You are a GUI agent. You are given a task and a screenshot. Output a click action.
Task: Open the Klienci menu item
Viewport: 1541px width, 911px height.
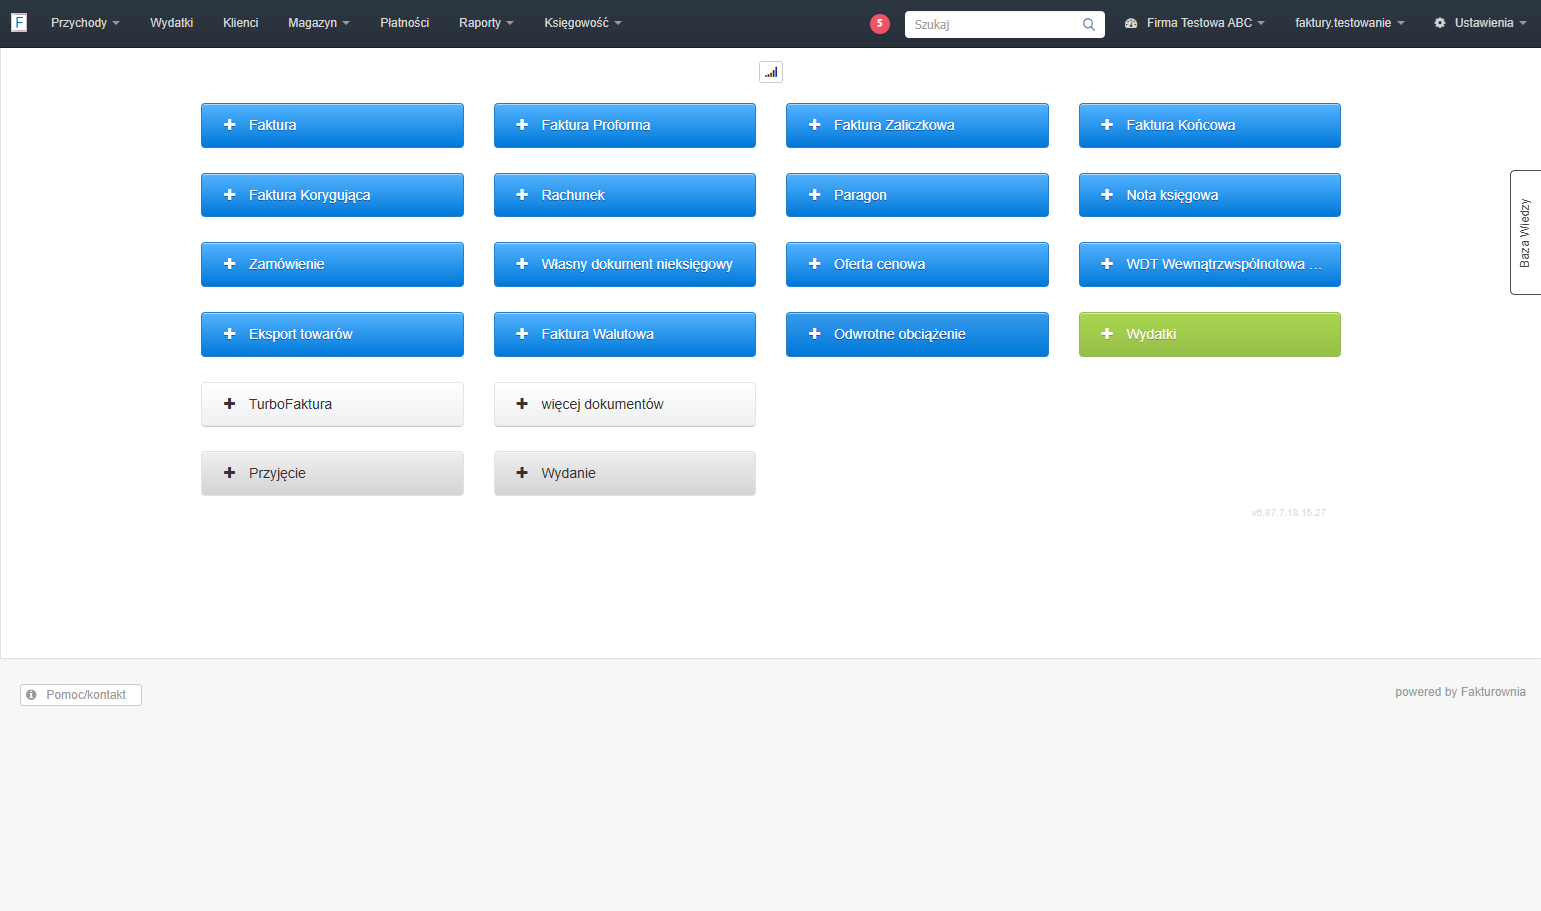(241, 23)
